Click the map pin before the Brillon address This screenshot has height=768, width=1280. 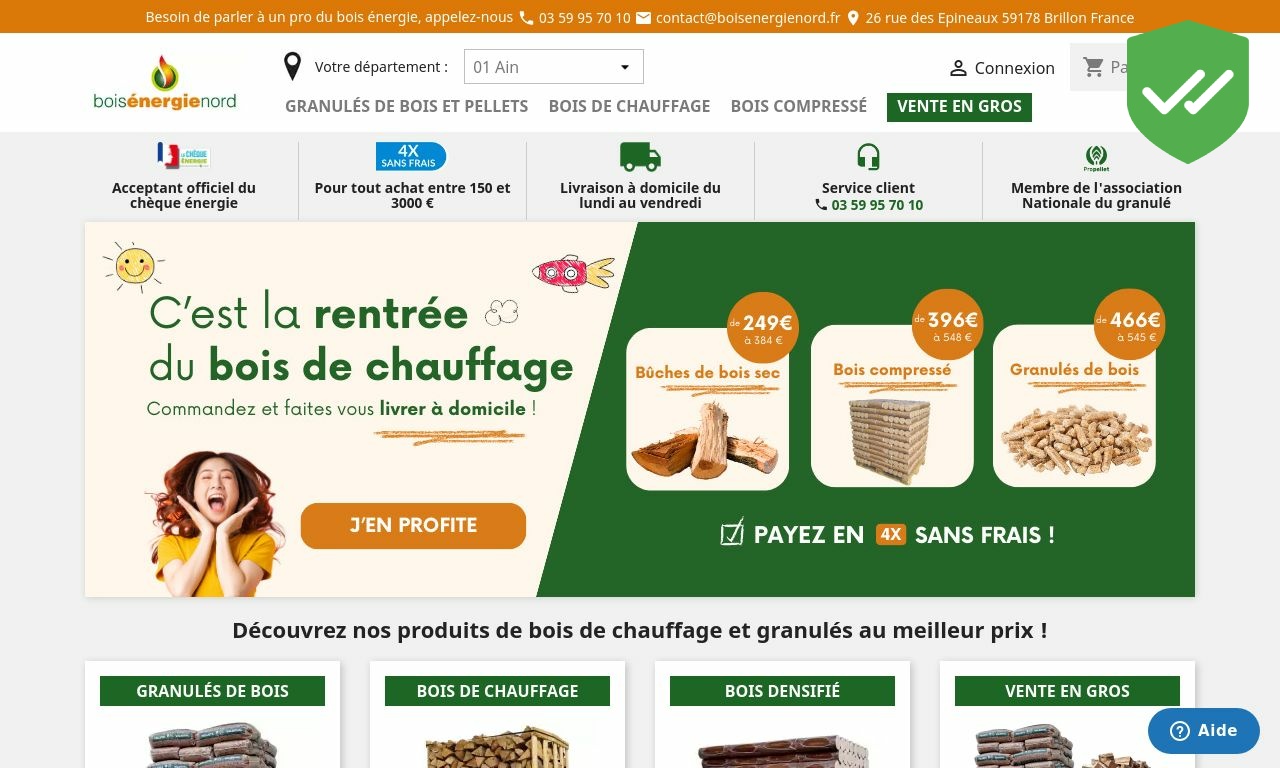click(853, 18)
